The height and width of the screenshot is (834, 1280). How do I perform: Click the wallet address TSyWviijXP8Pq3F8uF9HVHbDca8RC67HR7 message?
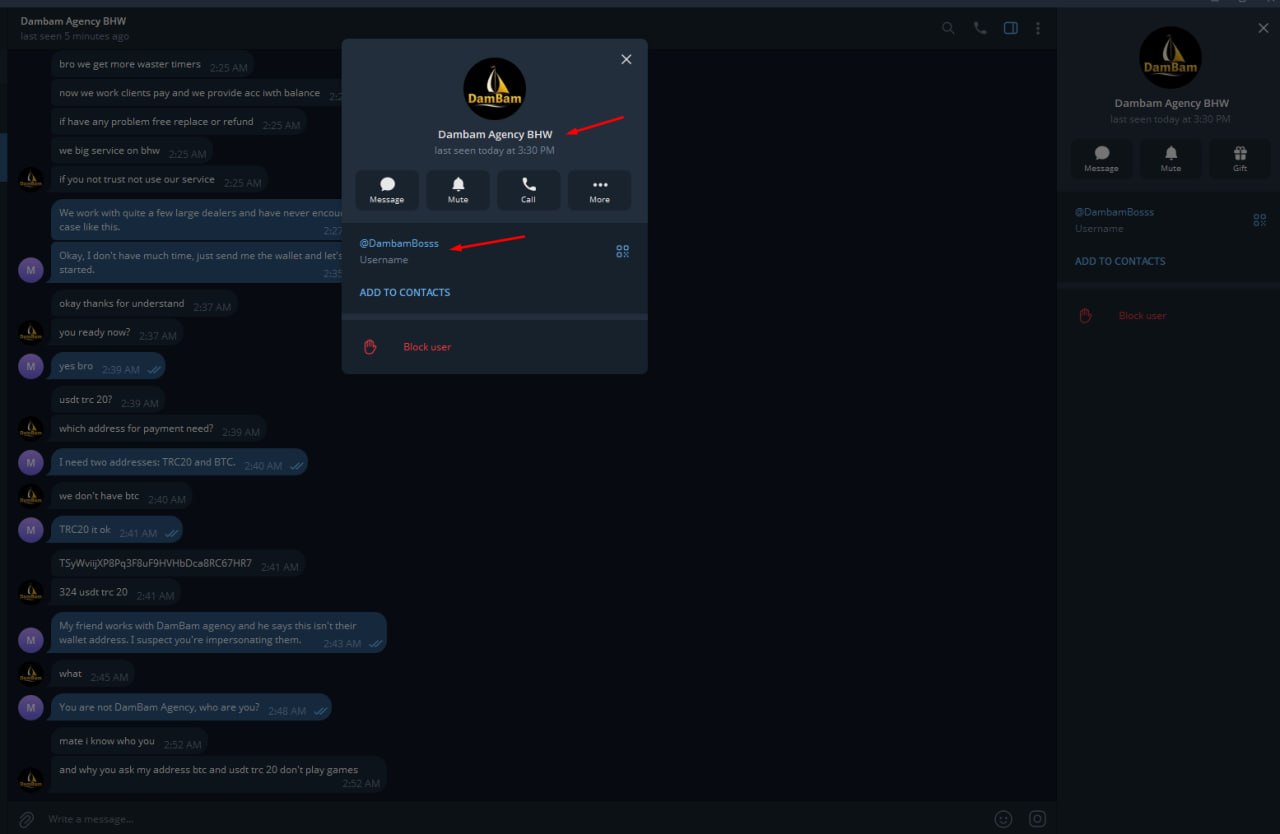point(177,564)
